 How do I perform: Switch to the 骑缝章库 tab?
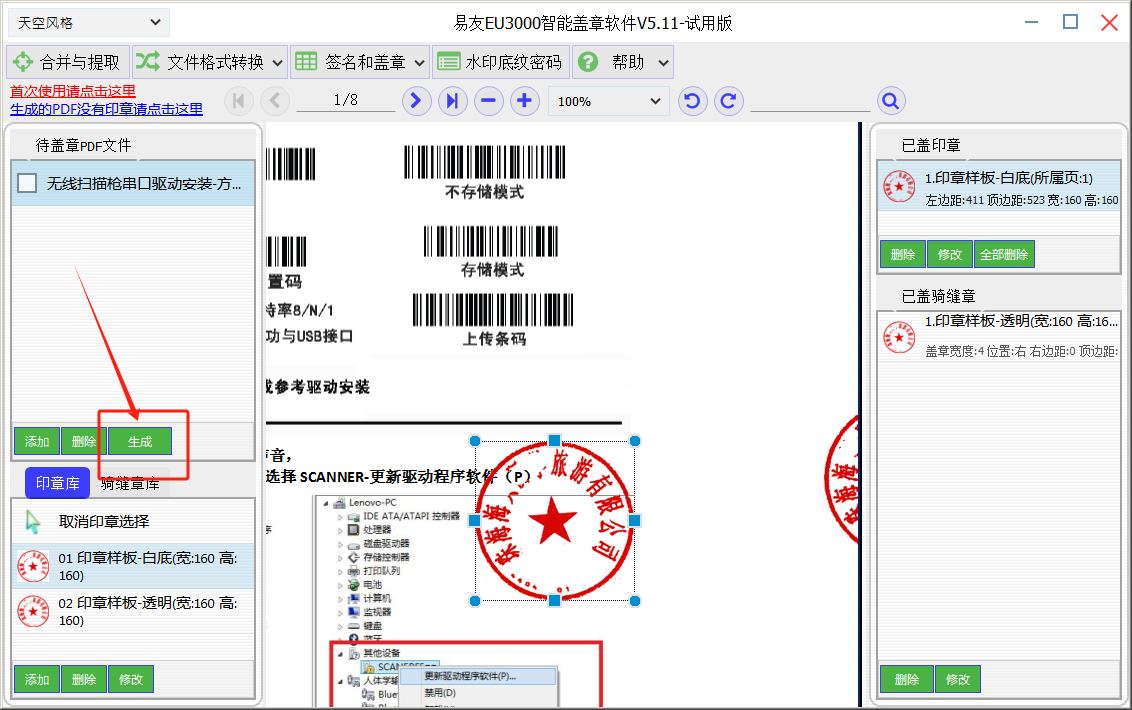(x=130, y=483)
